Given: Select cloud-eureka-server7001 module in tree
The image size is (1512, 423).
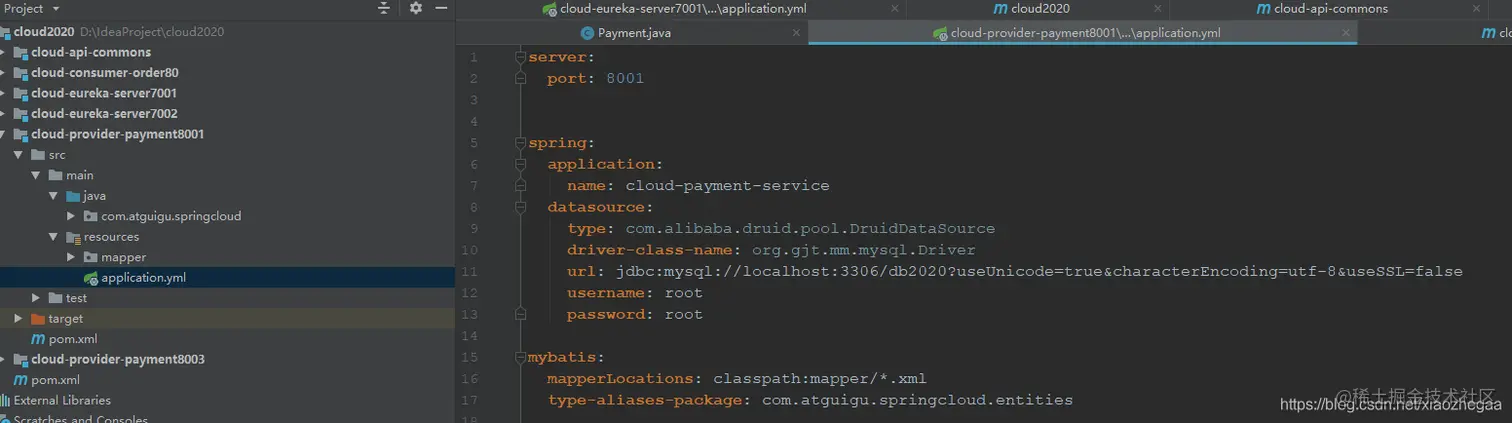Looking at the screenshot, I should click(x=104, y=93).
